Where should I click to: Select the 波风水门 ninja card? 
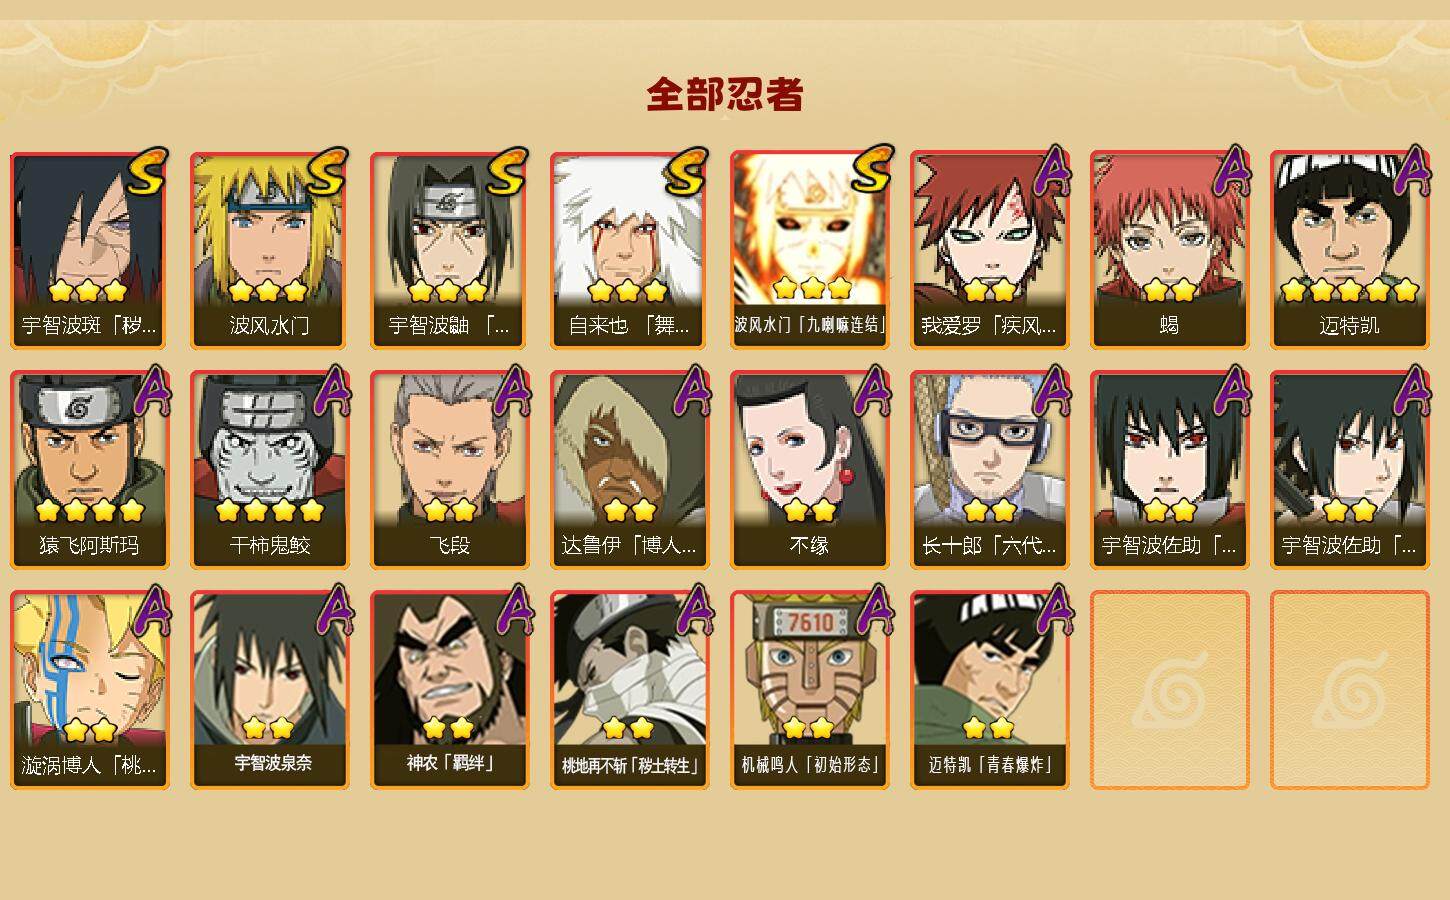[269, 250]
